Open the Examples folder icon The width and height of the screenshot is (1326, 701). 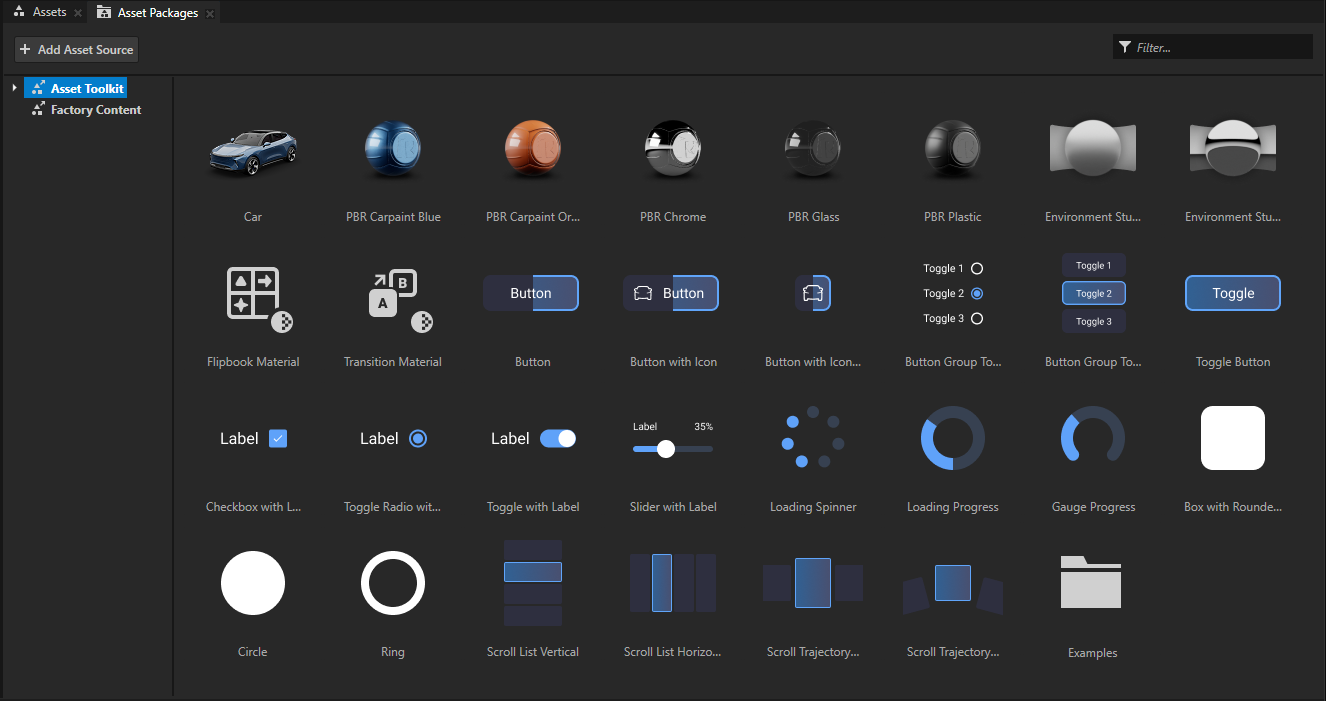click(1092, 582)
